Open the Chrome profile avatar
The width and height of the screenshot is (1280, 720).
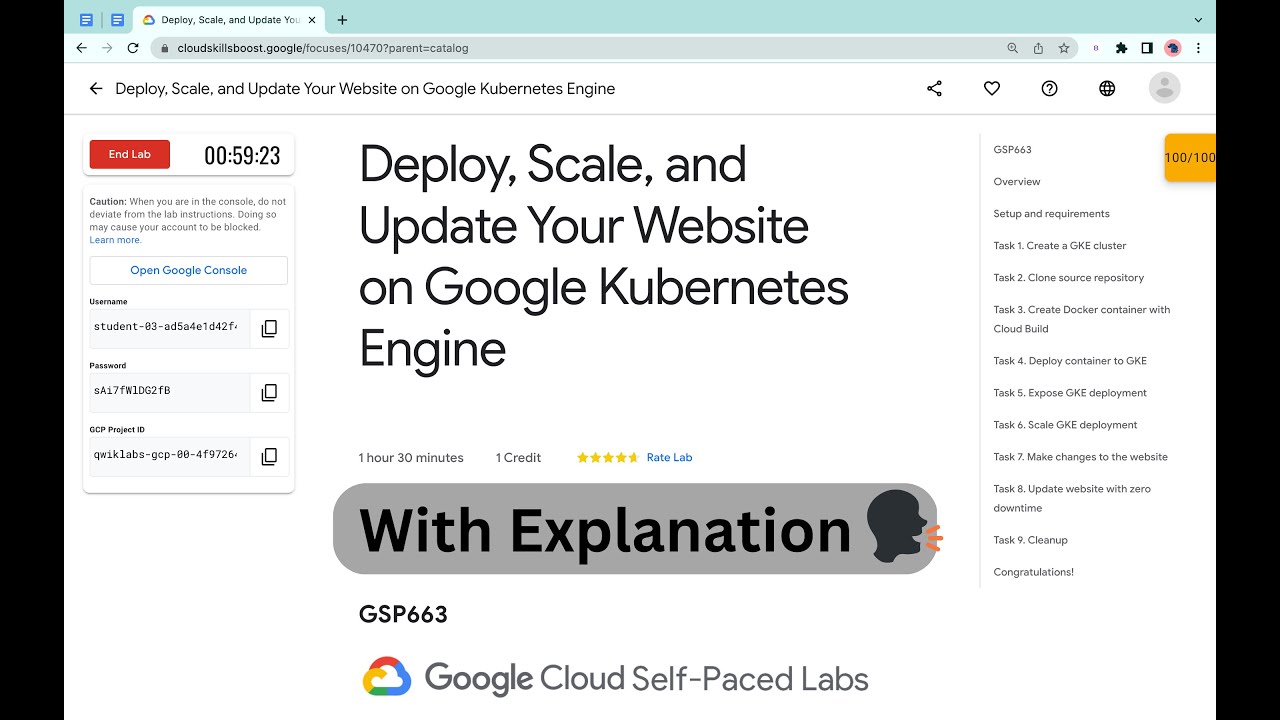[x=1173, y=48]
